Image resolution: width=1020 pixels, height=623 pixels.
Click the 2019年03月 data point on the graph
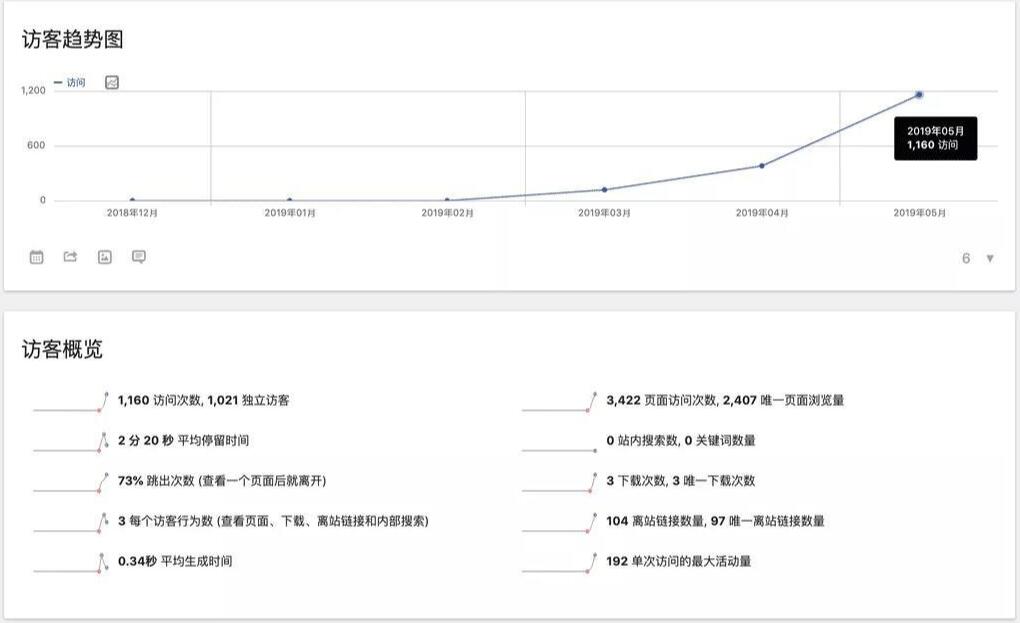point(604,189)
